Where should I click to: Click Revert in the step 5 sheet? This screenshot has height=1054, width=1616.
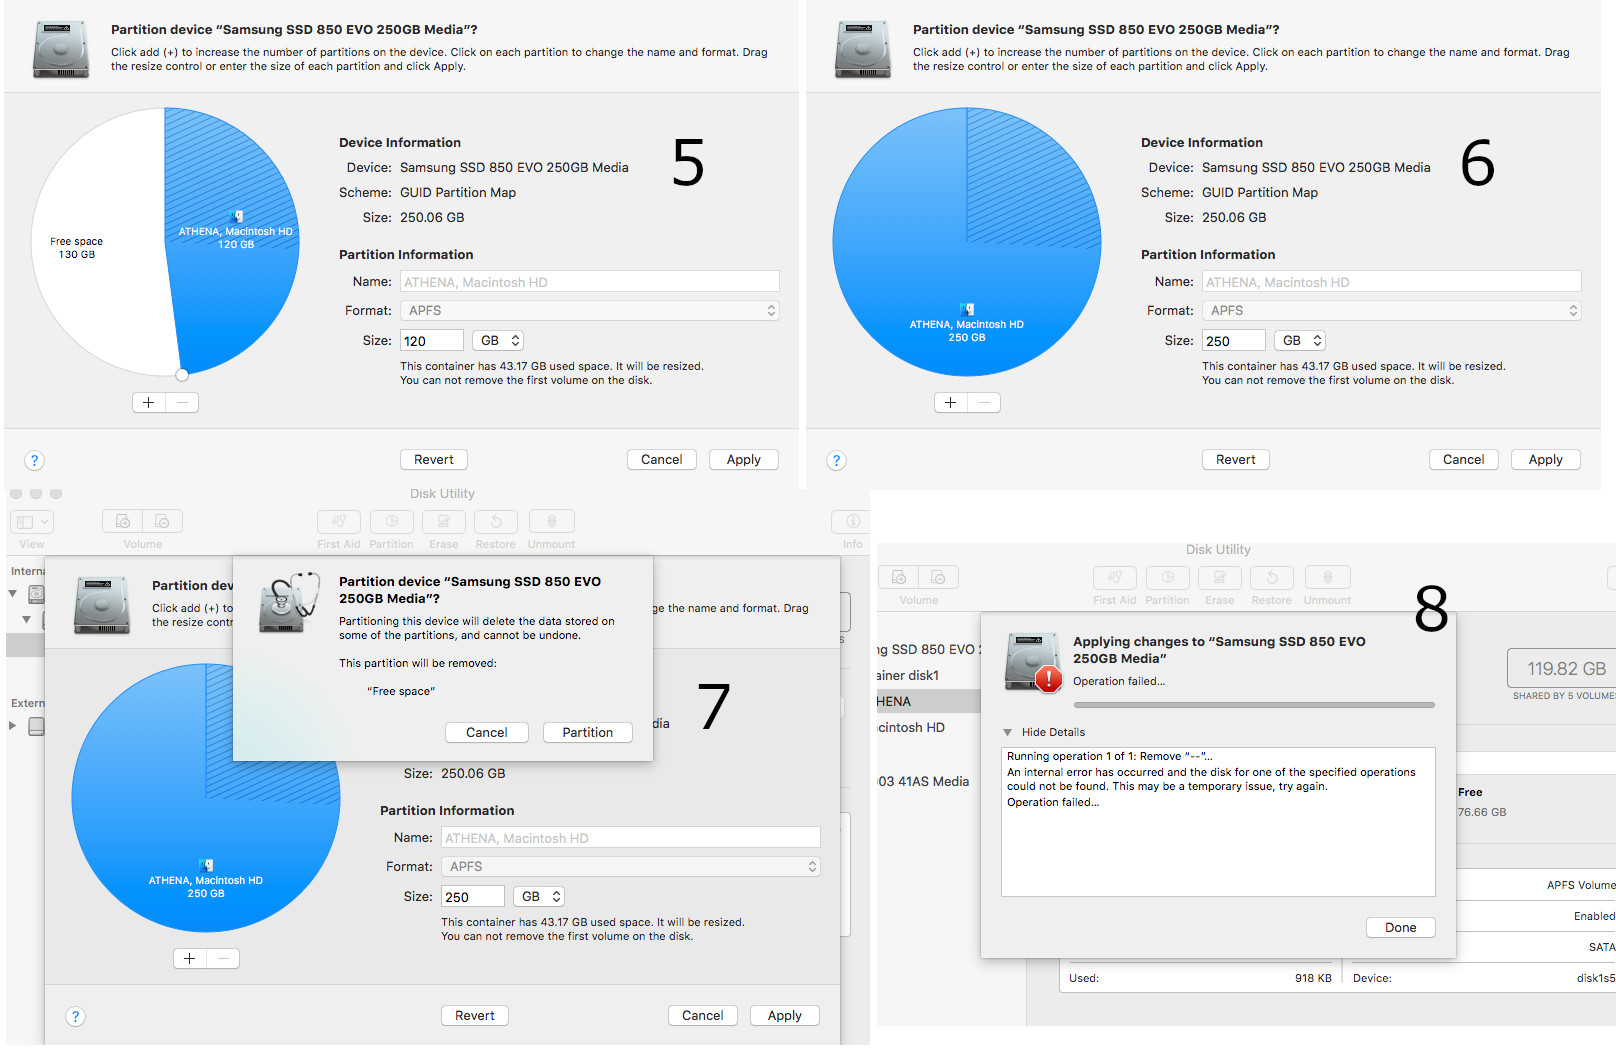point(434,460)
